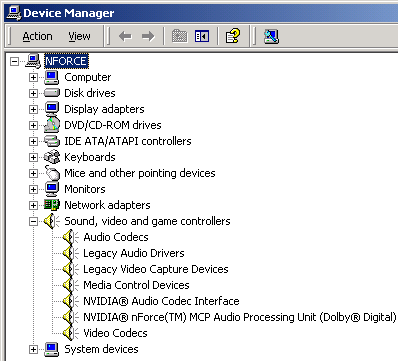Click the Video Codecs speaker icon
The width and height of the screenshot is (398, 361).
71,333
